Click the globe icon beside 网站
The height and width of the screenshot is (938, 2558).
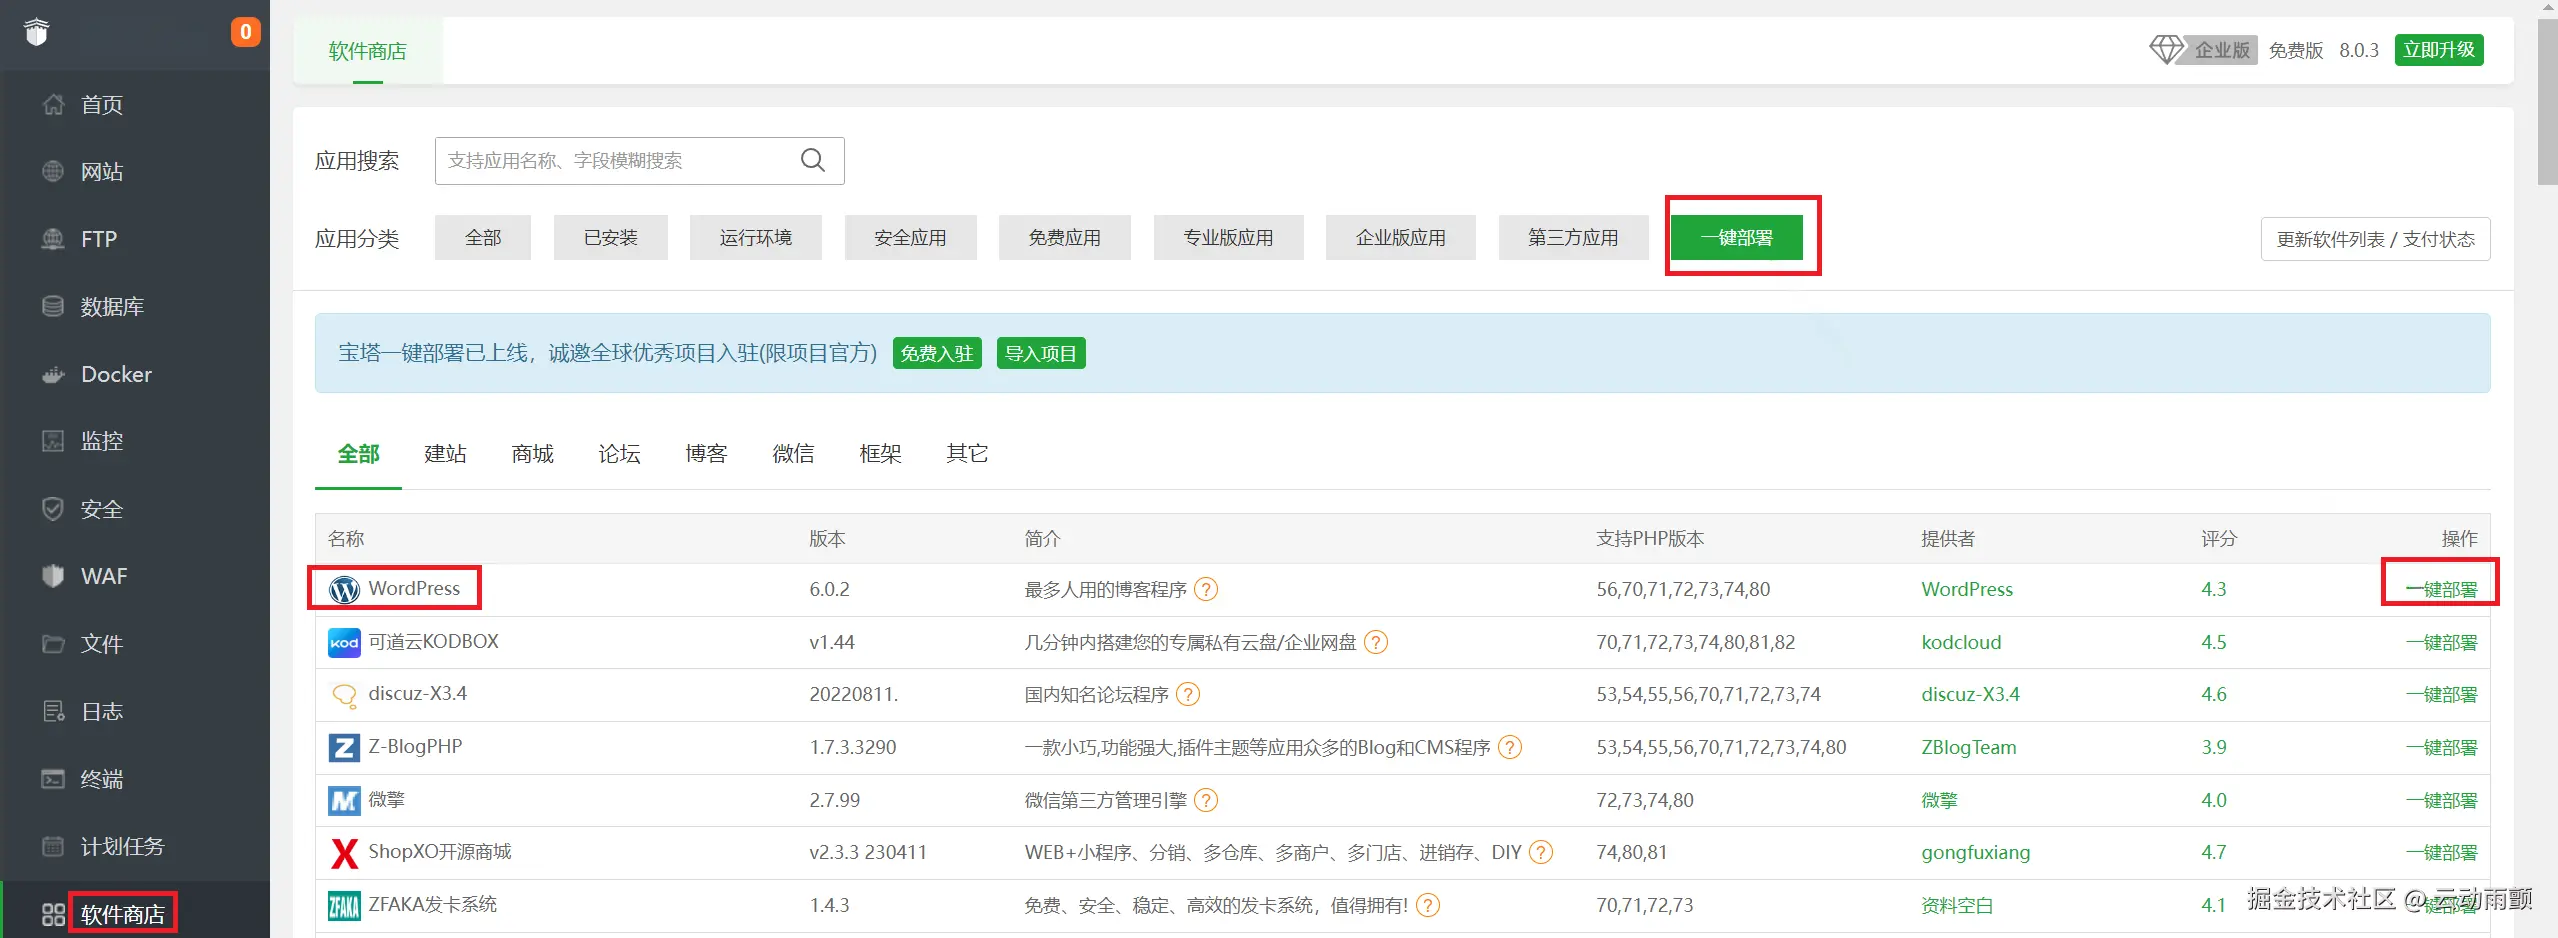(53, 171)
